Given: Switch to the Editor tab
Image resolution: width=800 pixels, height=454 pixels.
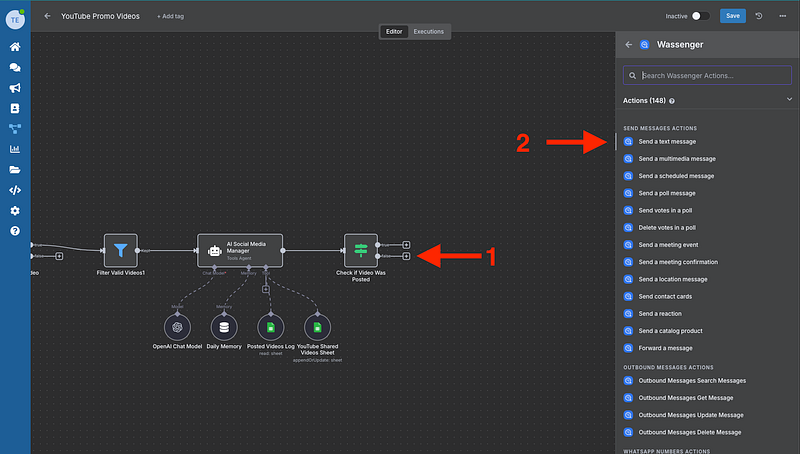Looking at the screenshot, I should (x=394, y=32).
